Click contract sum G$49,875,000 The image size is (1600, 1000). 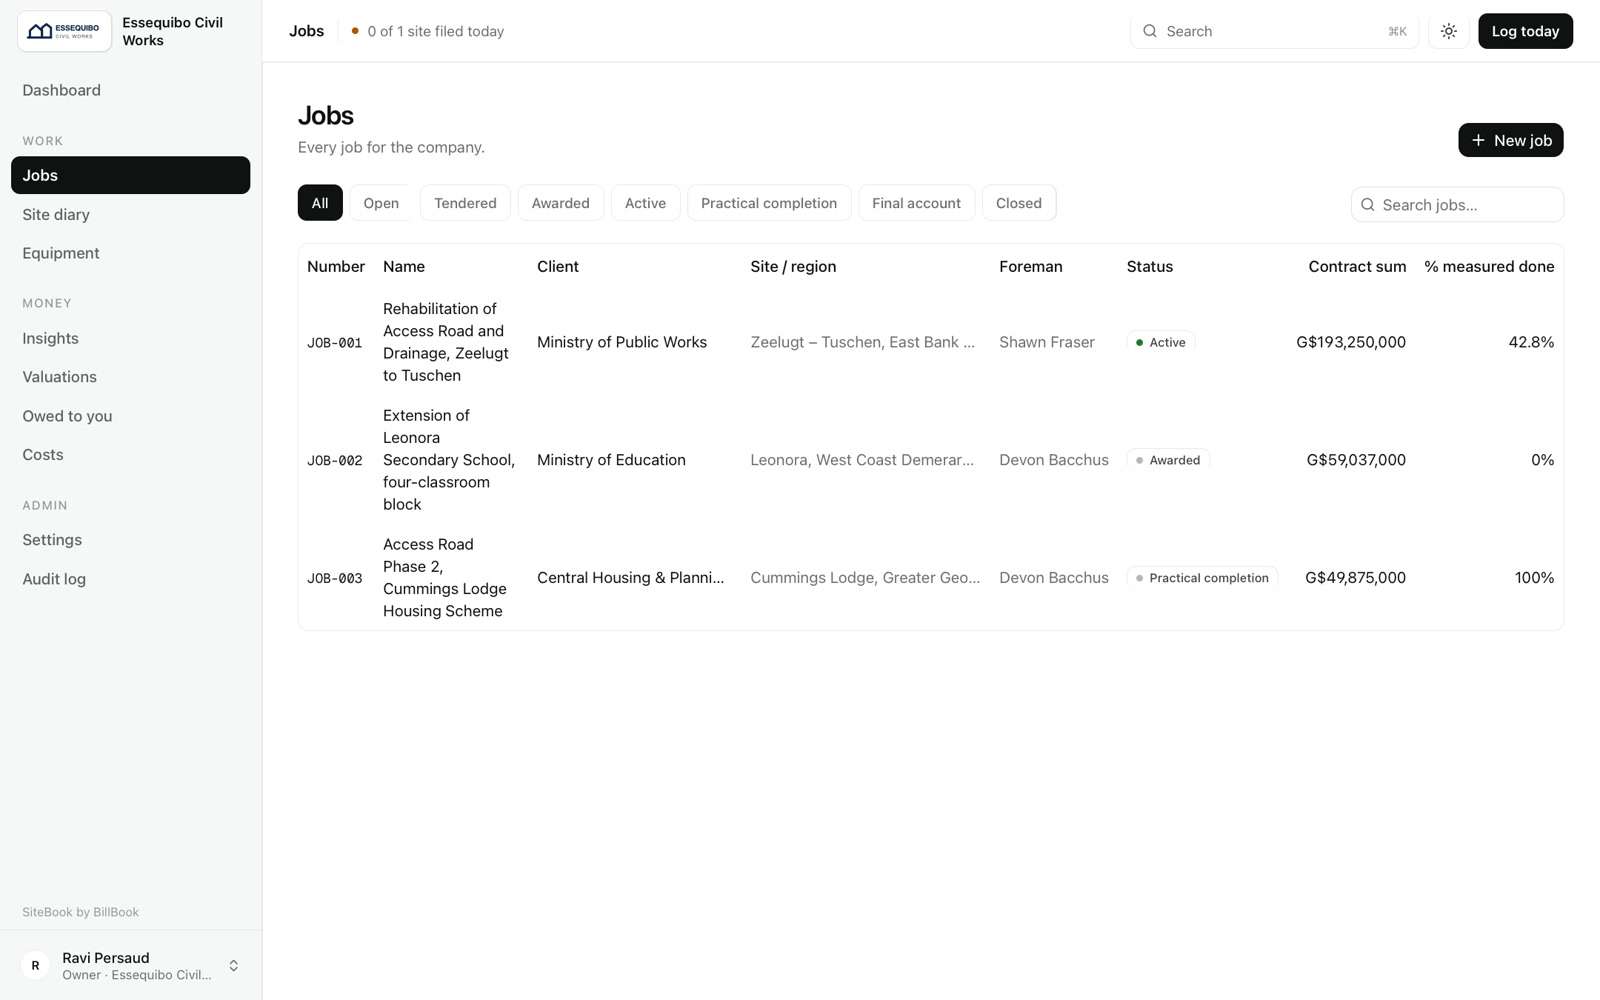pos(1355,578)
